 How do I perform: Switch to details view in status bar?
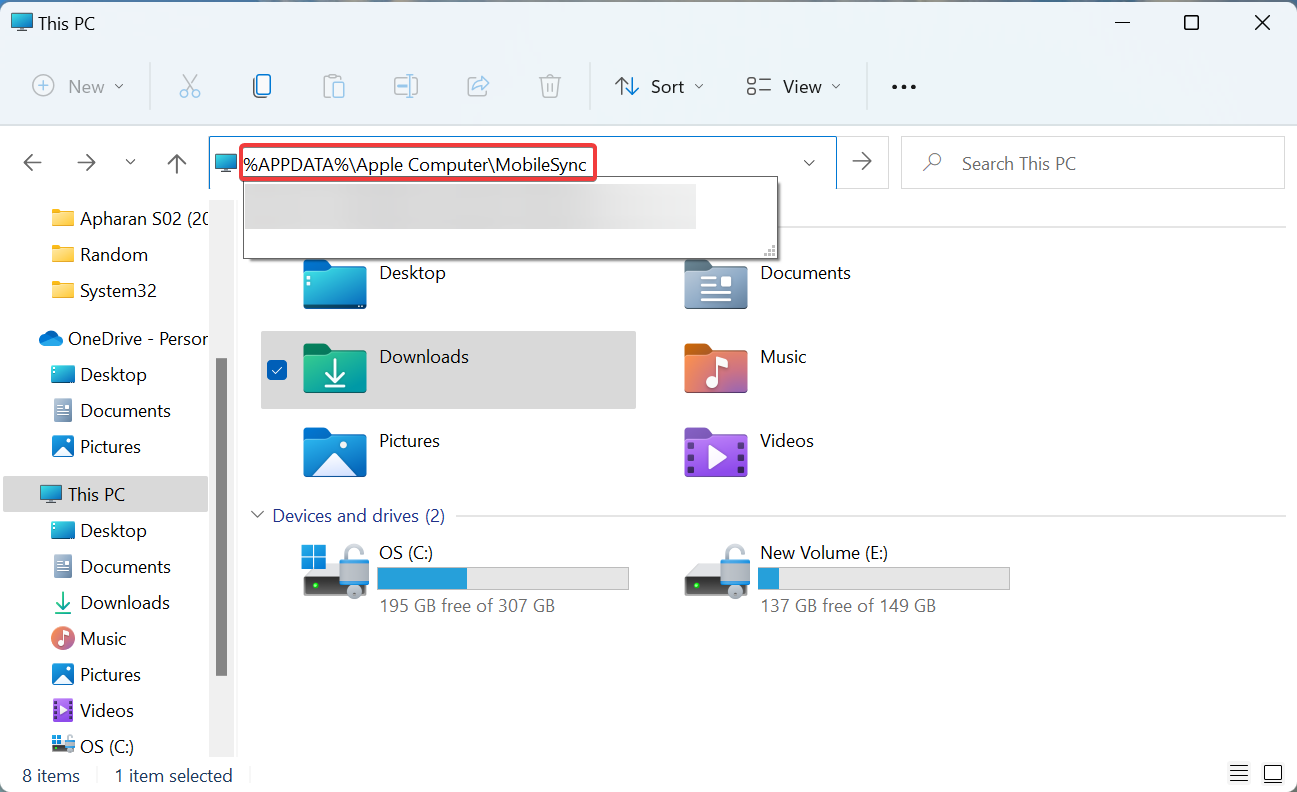(1239, 774)
